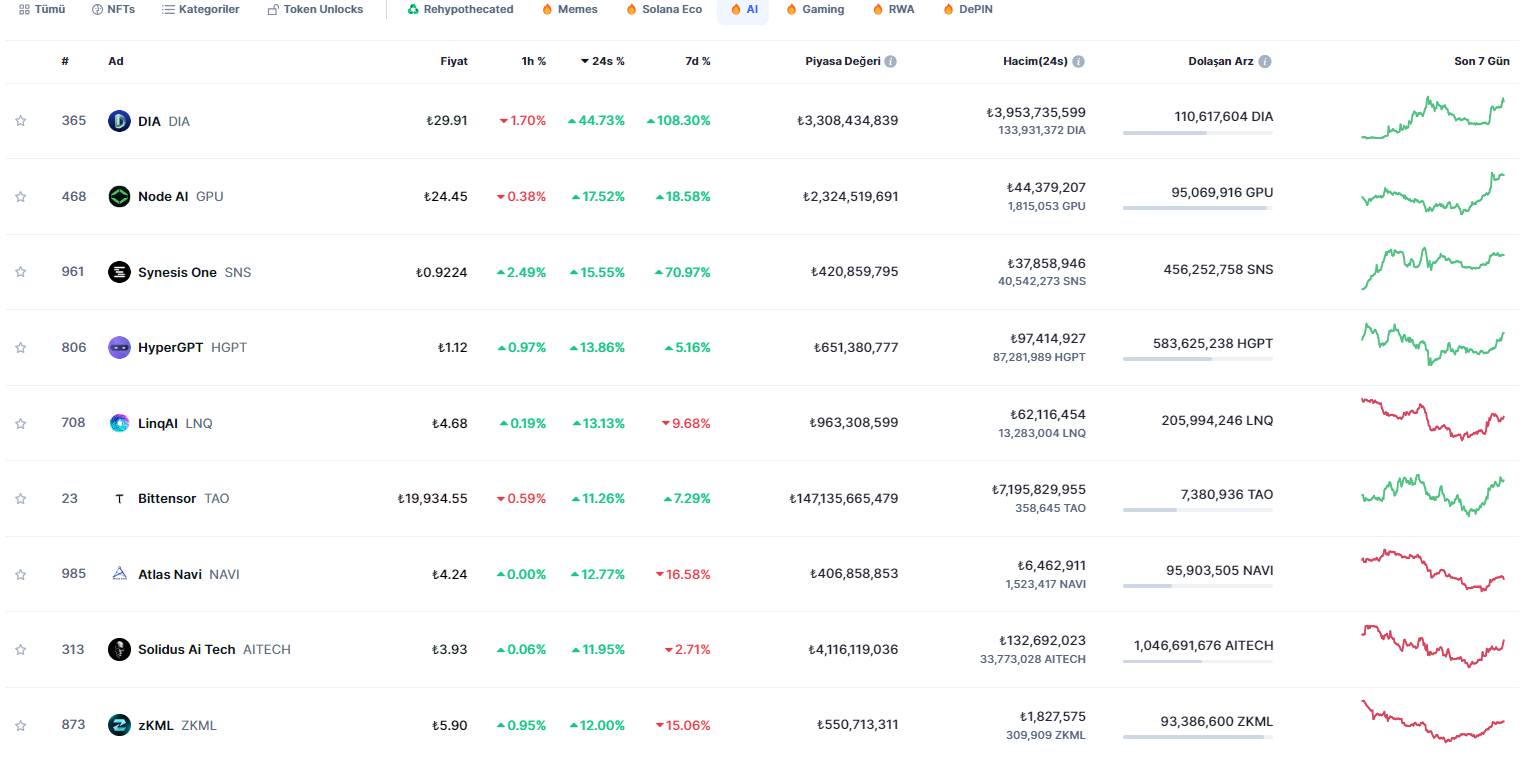Click the Bittensor TAO logo

pyautogui.click(x=119, y=498)
